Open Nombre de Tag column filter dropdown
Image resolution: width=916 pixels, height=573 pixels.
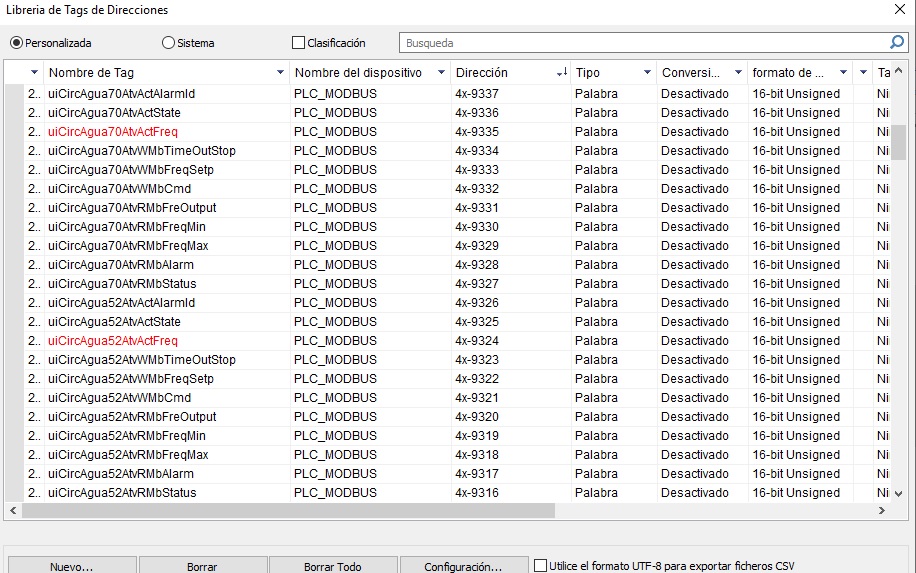[280, 73]
